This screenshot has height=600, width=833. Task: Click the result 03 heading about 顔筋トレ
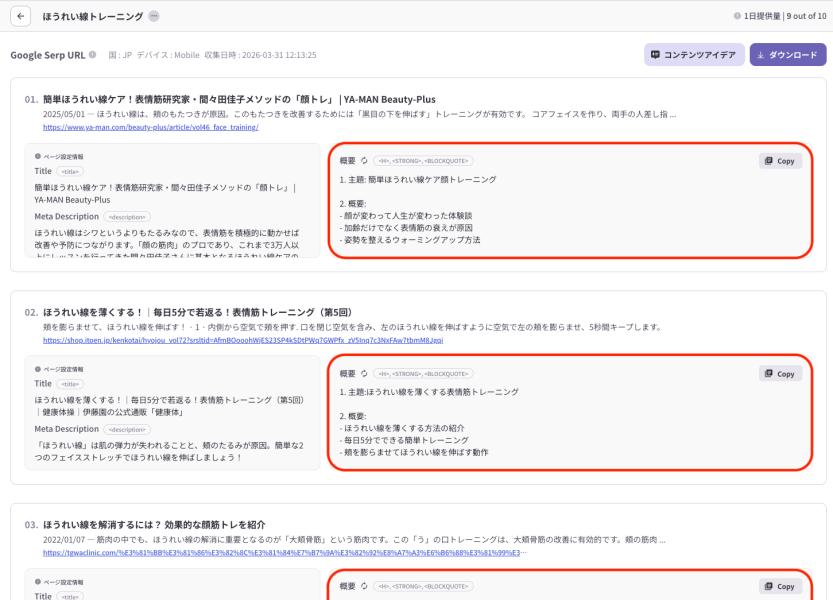(x=154, y=524)
